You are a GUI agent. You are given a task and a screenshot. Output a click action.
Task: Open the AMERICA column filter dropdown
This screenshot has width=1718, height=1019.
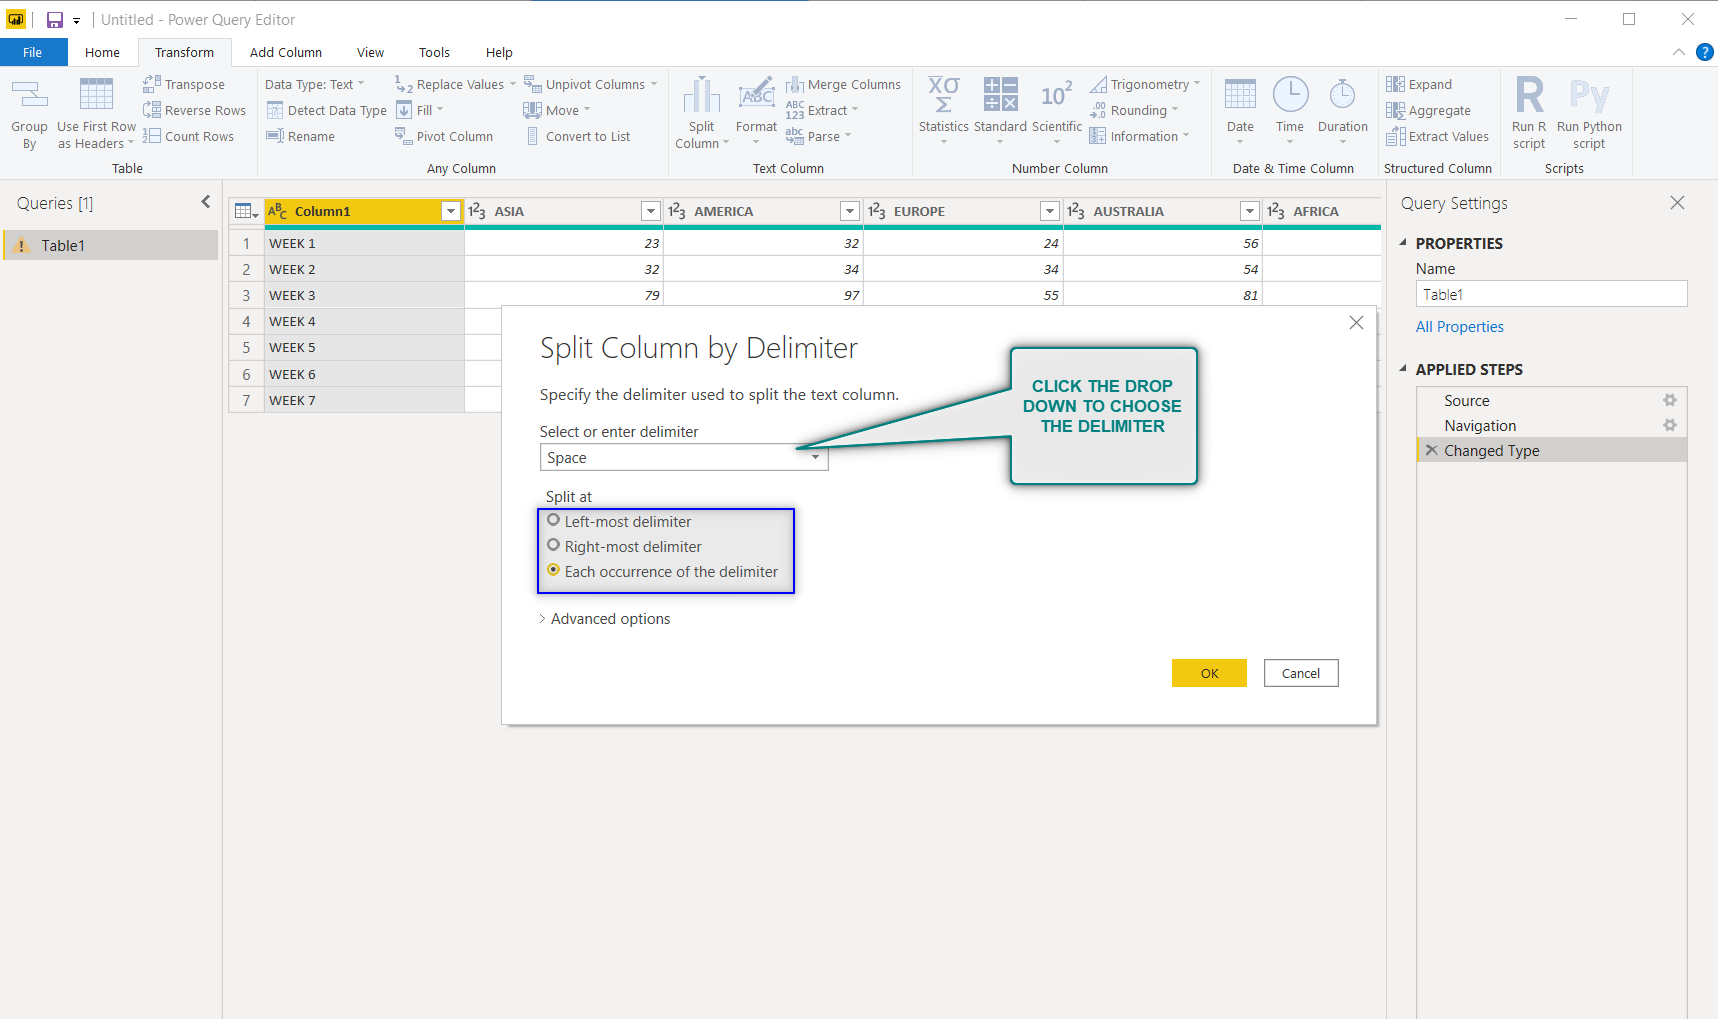[x=850, y=211]
